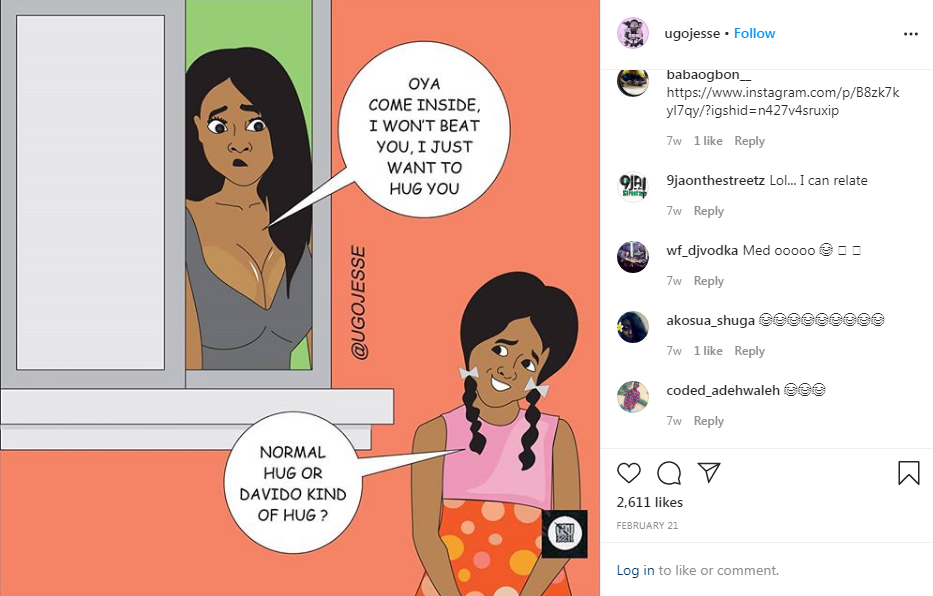Open coded_adehwaleh avatar
The image size is (933, 596).
tap(633, 397)
